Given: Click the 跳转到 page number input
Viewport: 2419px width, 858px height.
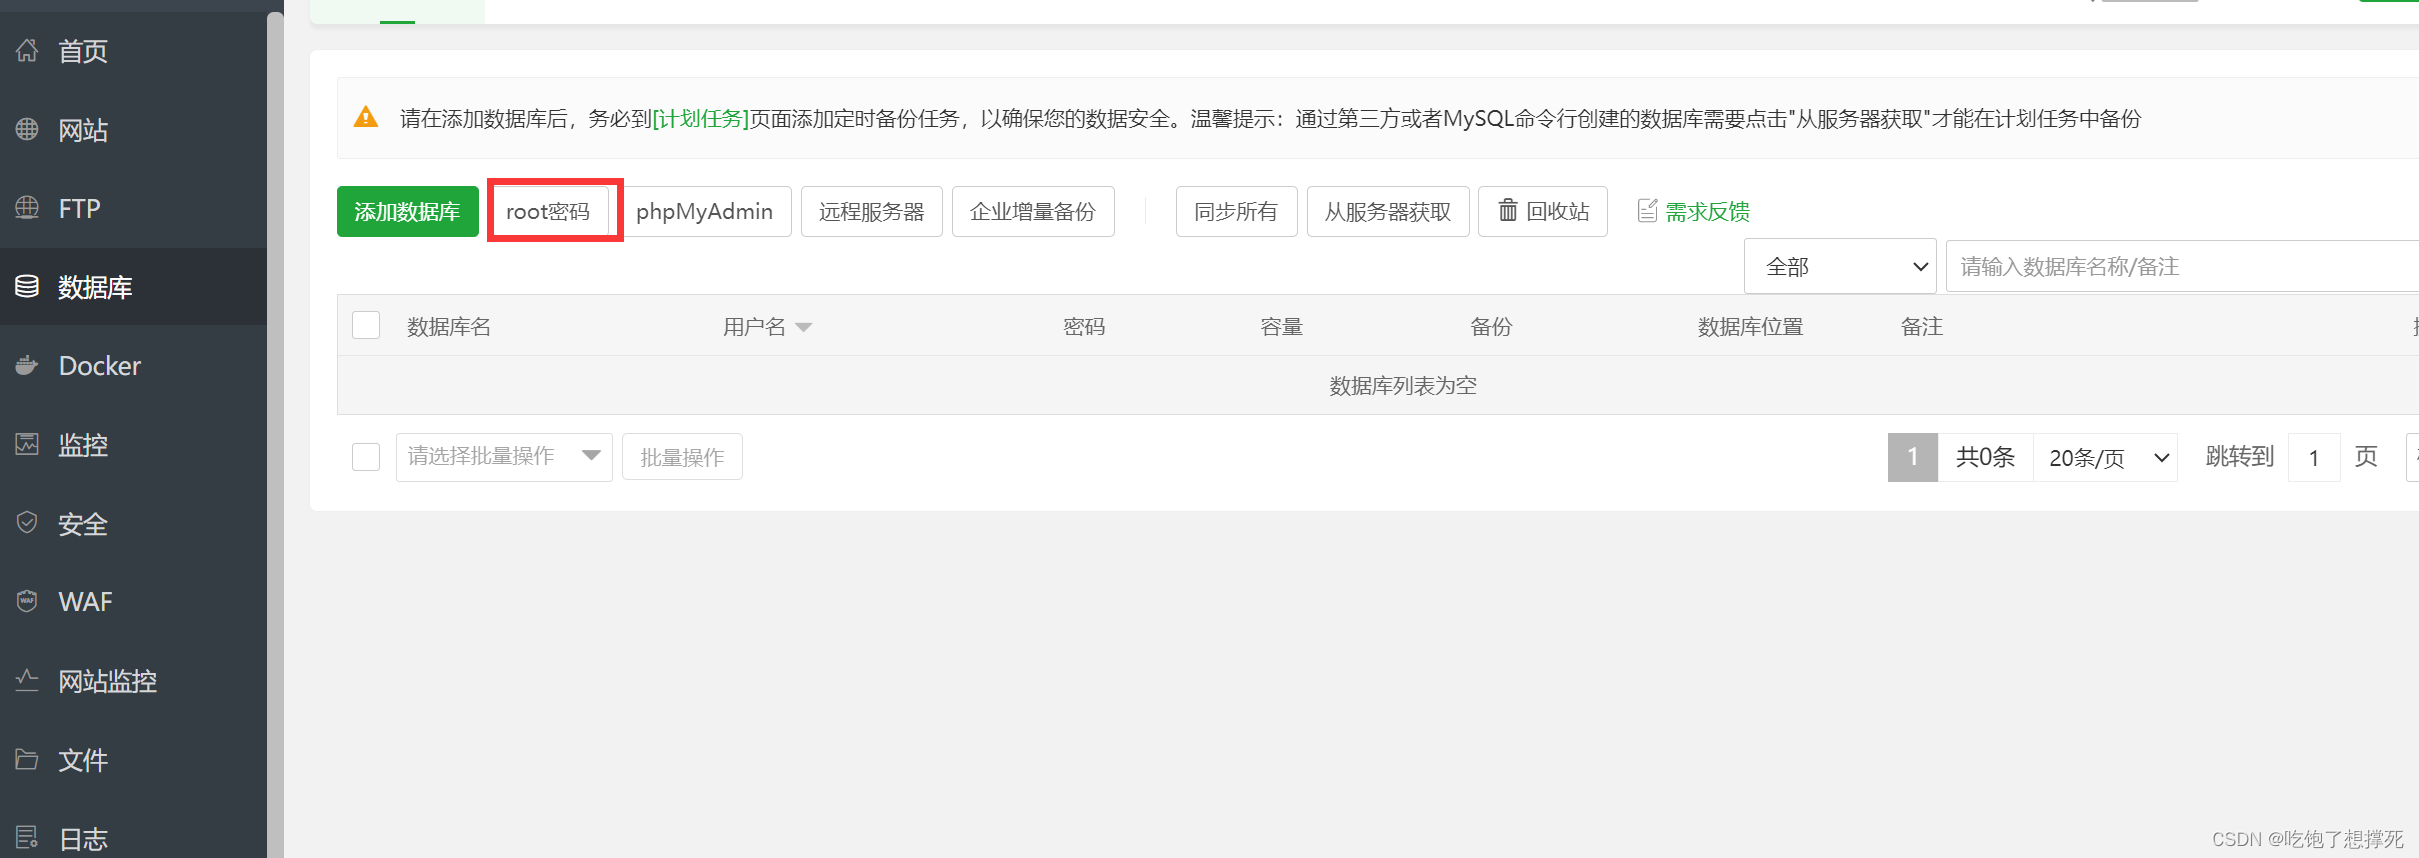Looking at the screenshot, I should coord(2314,457).
